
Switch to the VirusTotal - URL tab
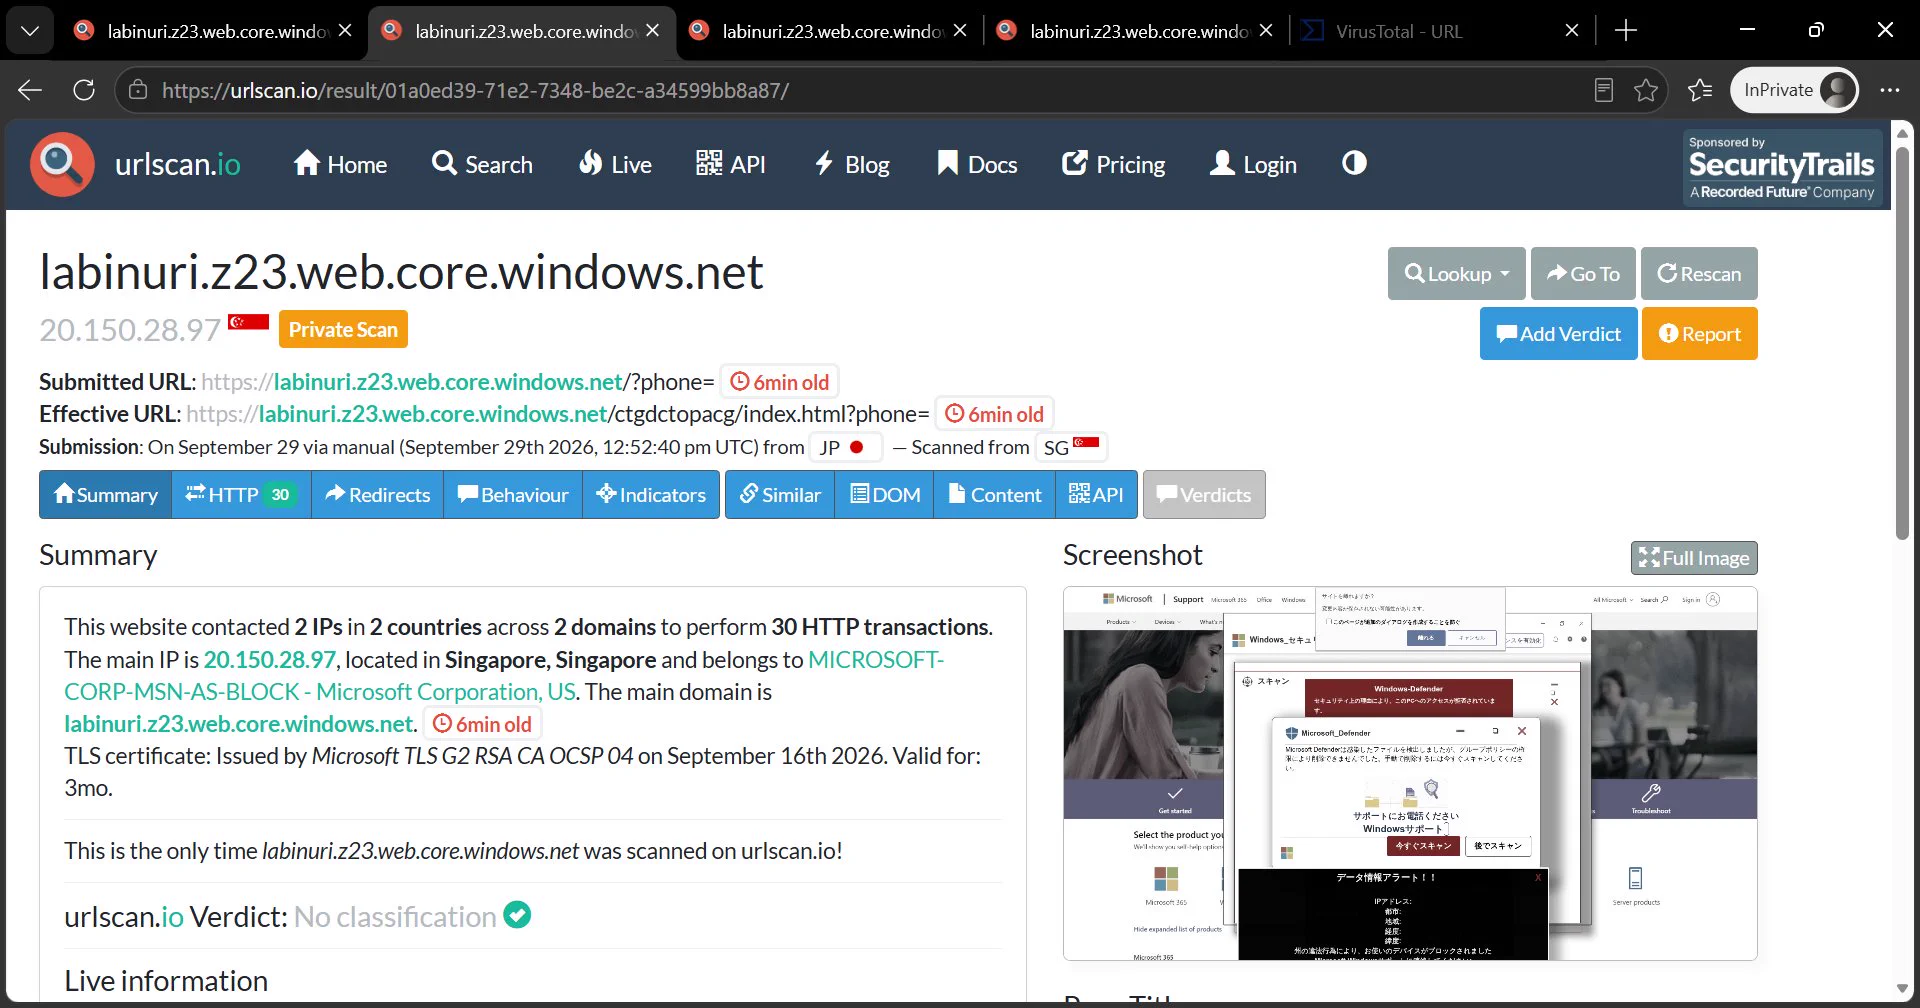pos(1438,31)
